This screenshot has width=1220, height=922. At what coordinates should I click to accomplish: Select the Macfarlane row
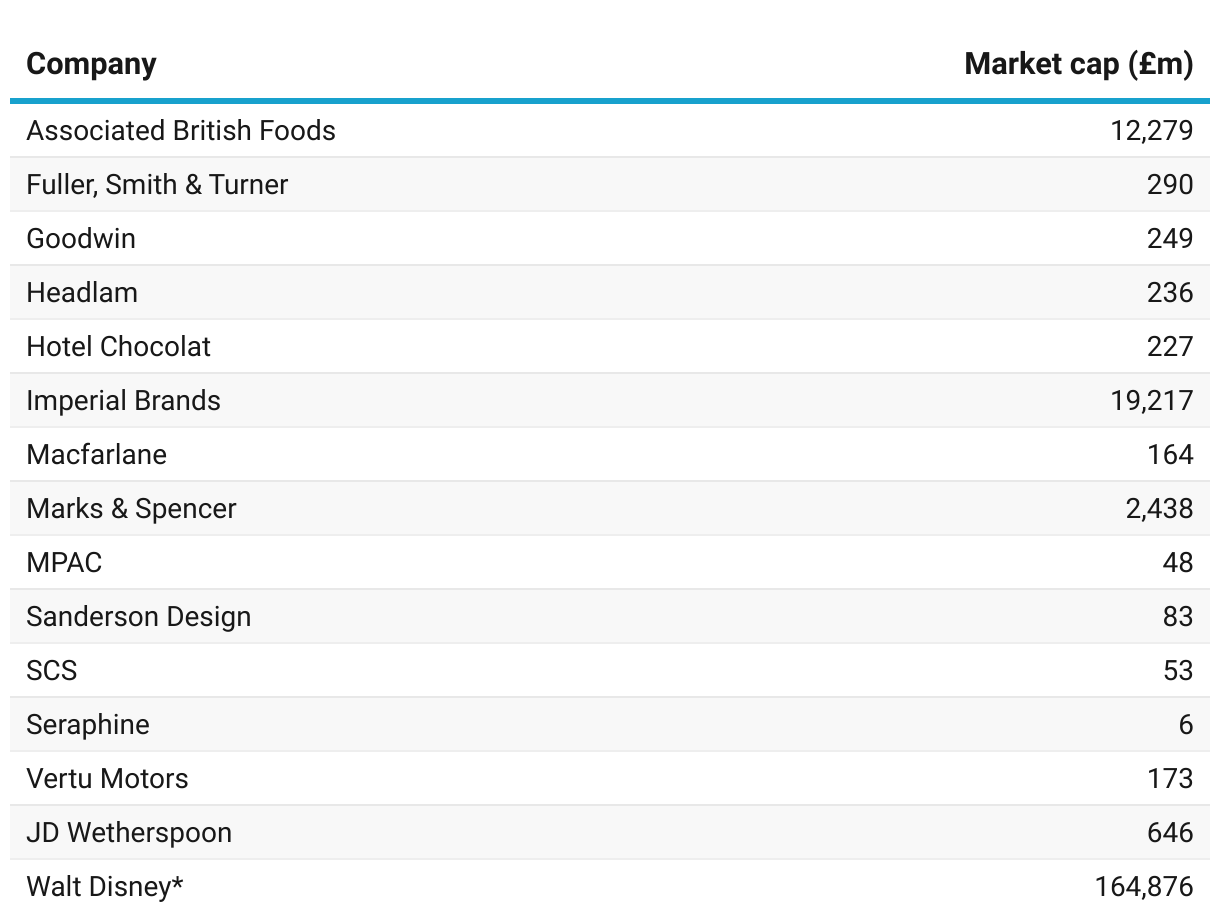[610, 454]
